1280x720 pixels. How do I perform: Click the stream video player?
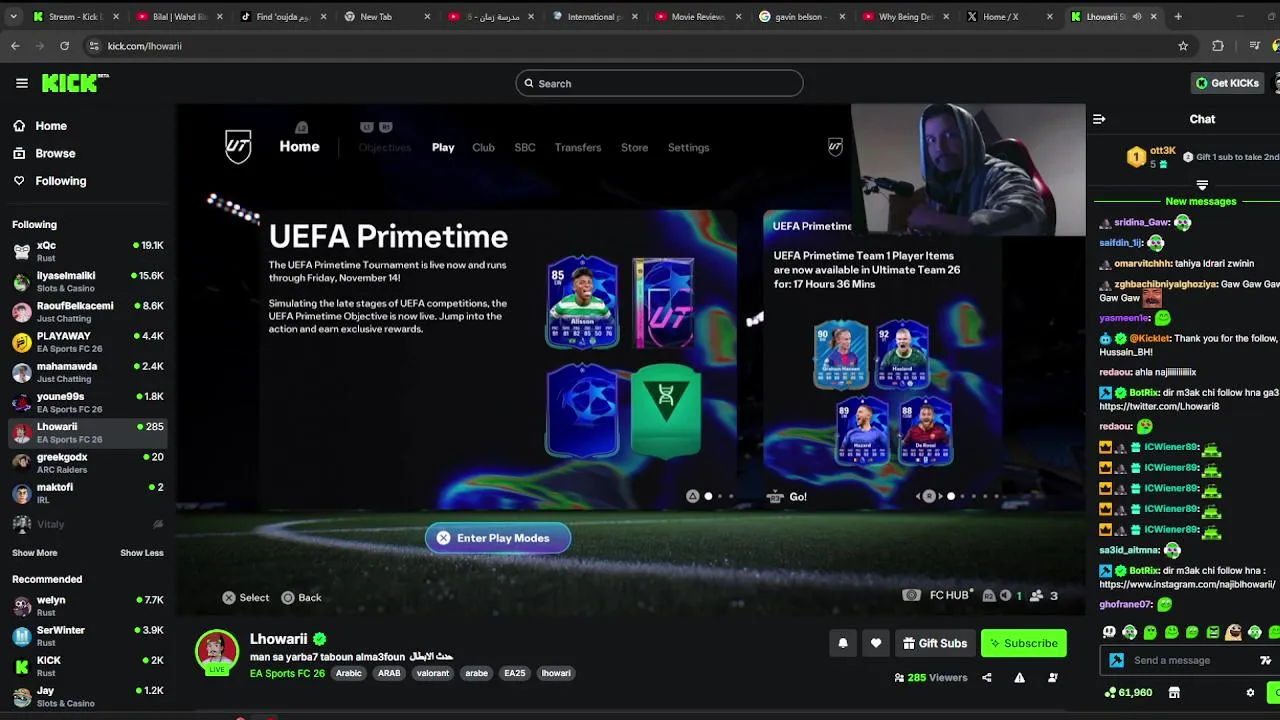tap(631, 360)
